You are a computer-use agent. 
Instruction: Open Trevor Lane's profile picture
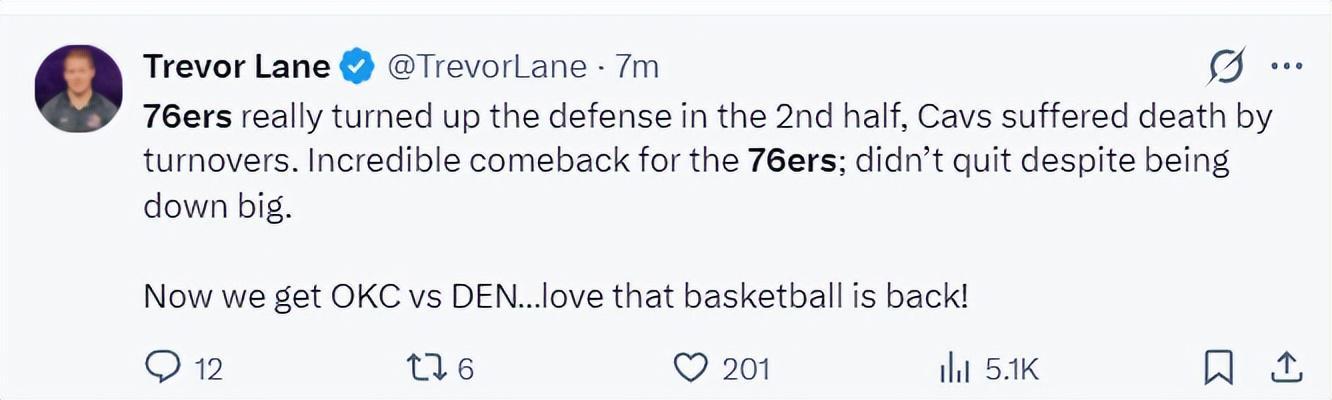click(x=79, y=89)
